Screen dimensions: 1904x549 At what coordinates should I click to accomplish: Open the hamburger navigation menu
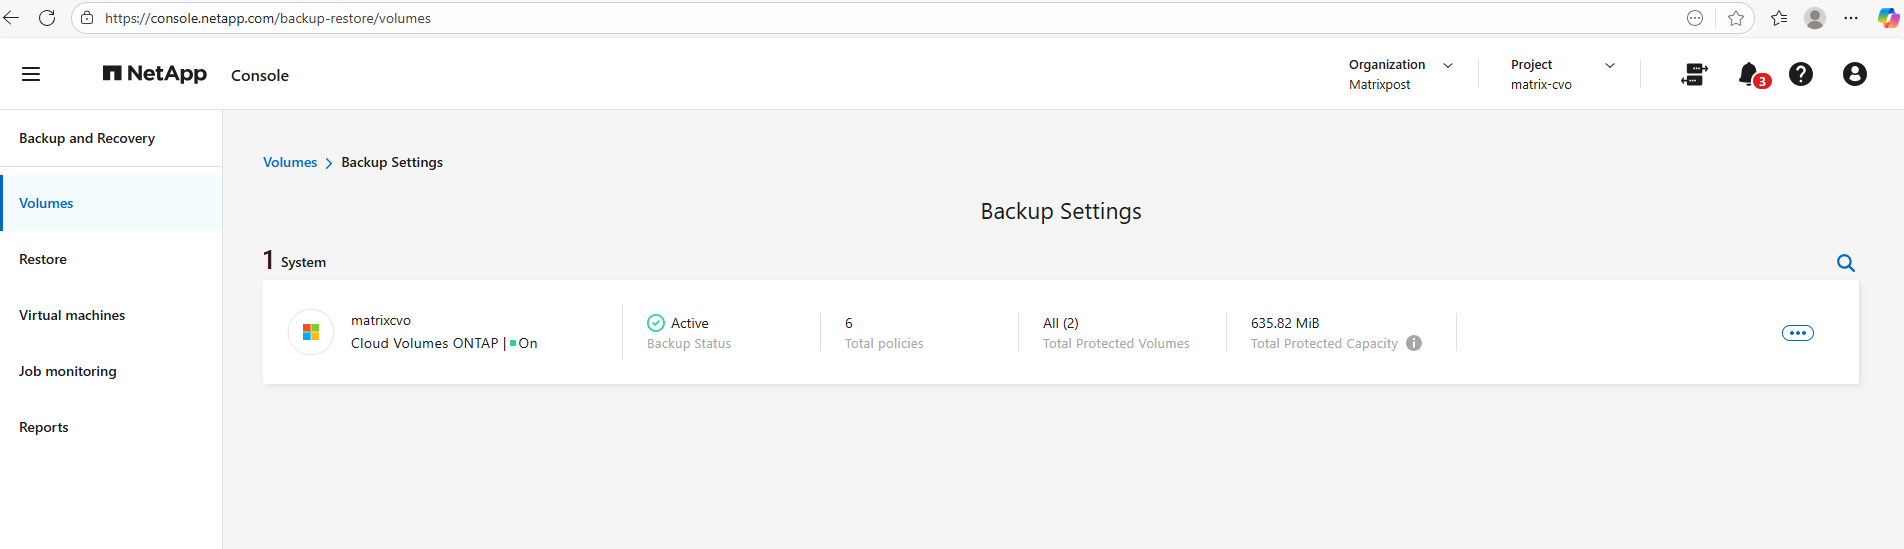31,74
